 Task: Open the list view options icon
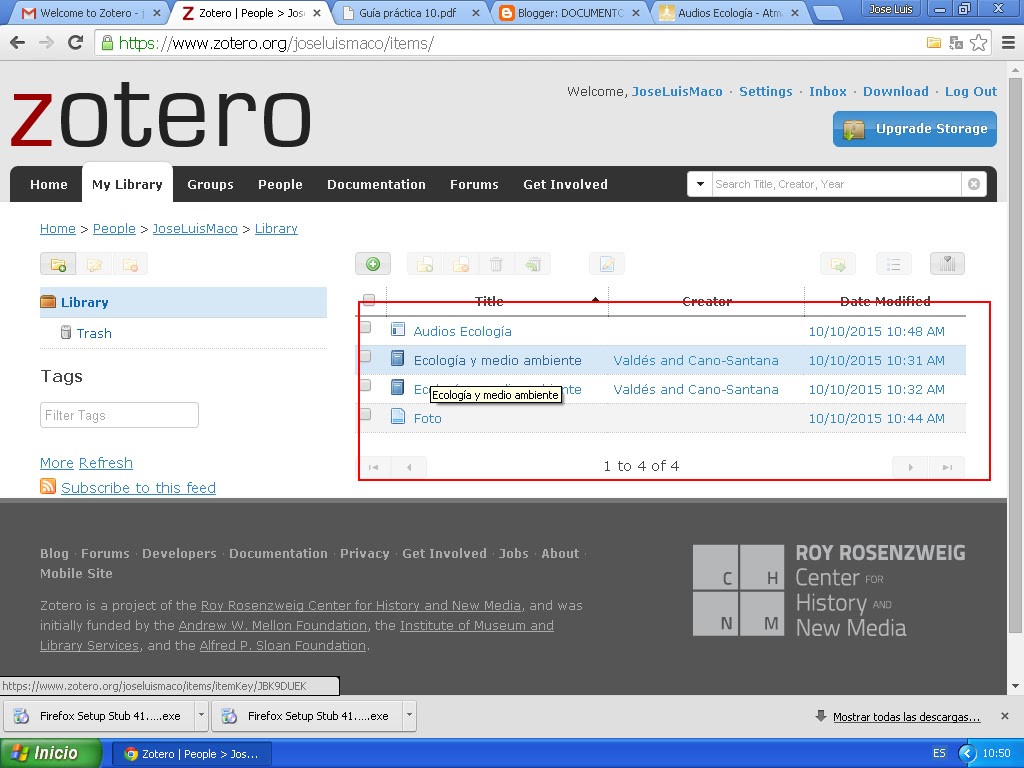point(893,263)
